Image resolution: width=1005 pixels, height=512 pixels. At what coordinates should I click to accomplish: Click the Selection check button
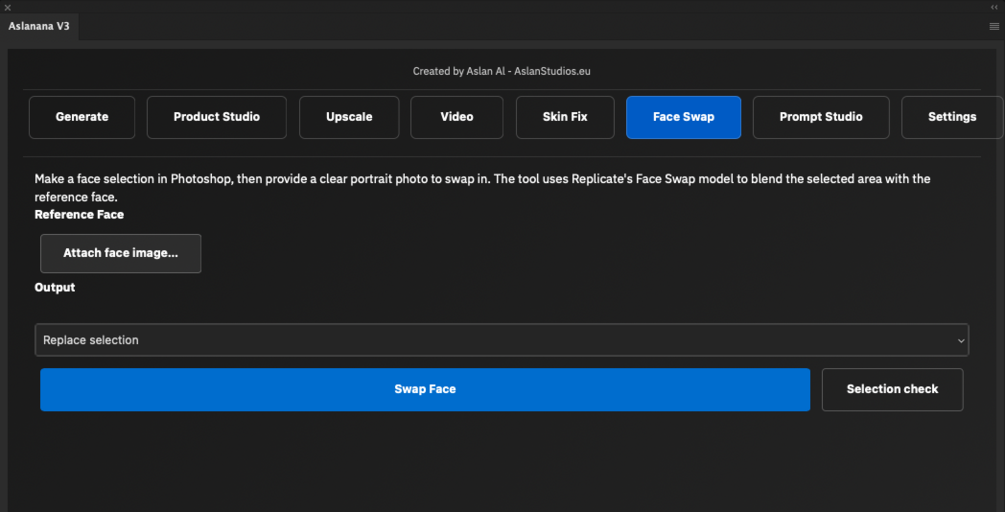tap(892, 389)
